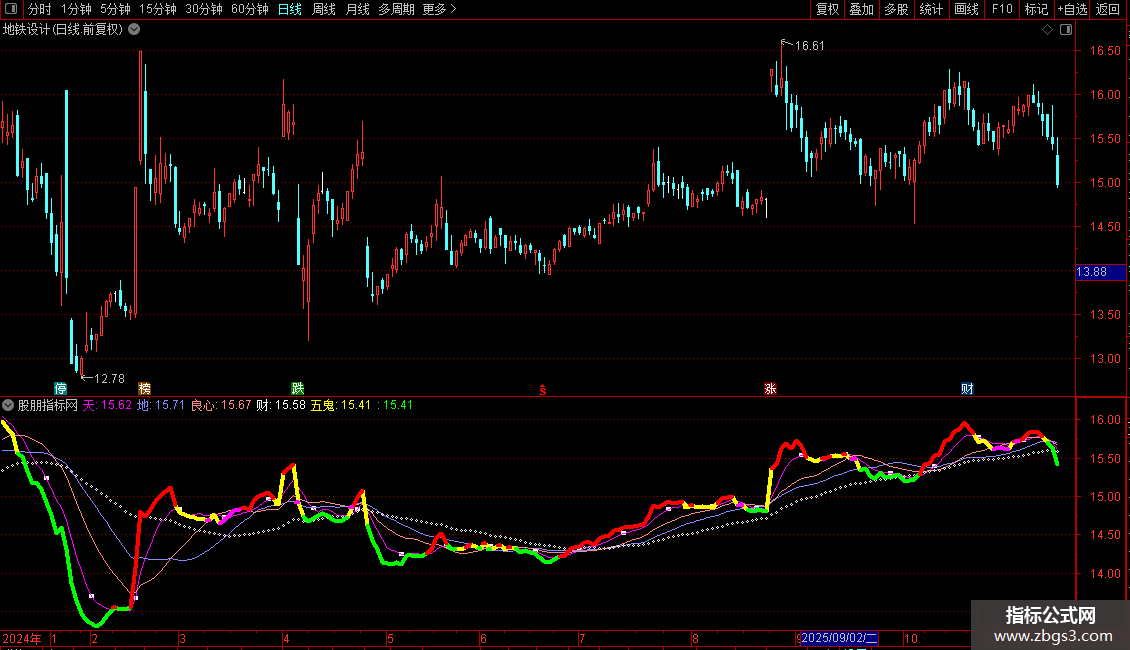Click the 2025/09/02 date label
This screenshot has height=650, width=1130.
(839, 638)
